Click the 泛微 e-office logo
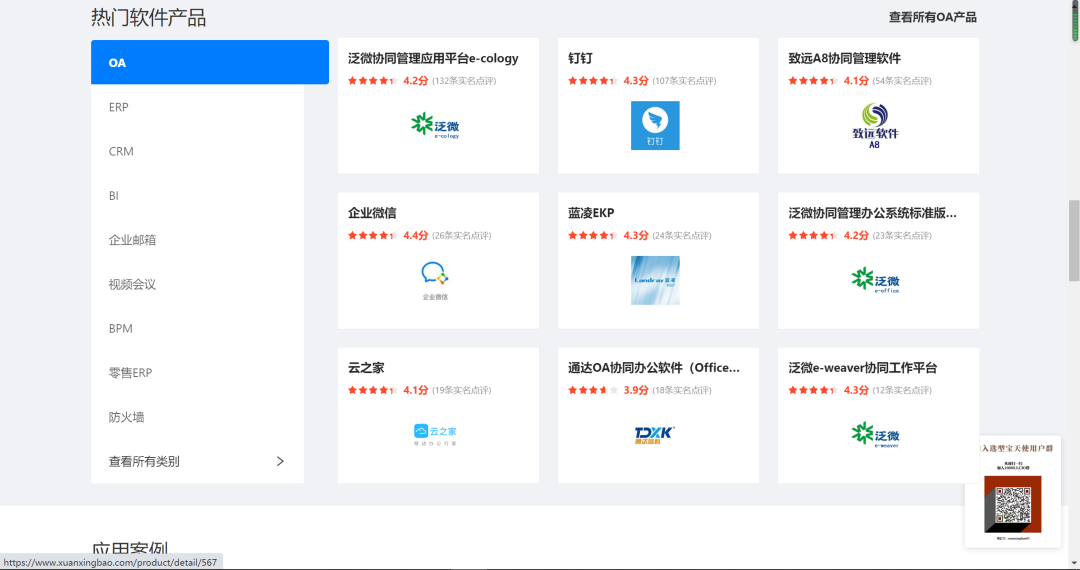The height and width of the screenshot is (570, 1080). click(875, 280)
